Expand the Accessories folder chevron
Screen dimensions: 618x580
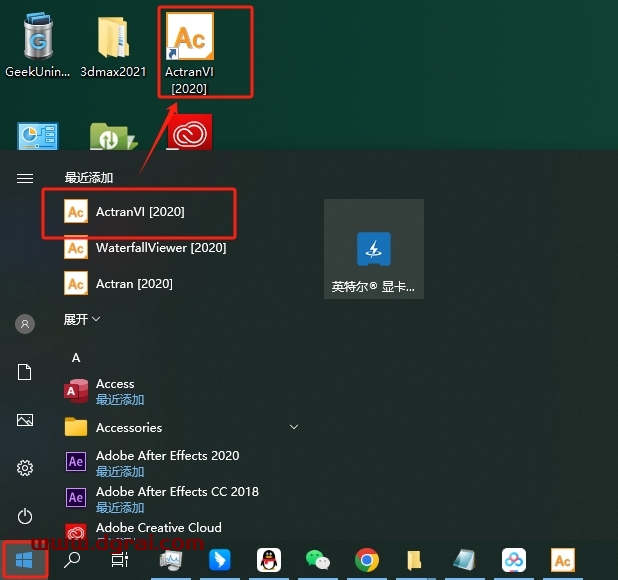pos(294,427)
